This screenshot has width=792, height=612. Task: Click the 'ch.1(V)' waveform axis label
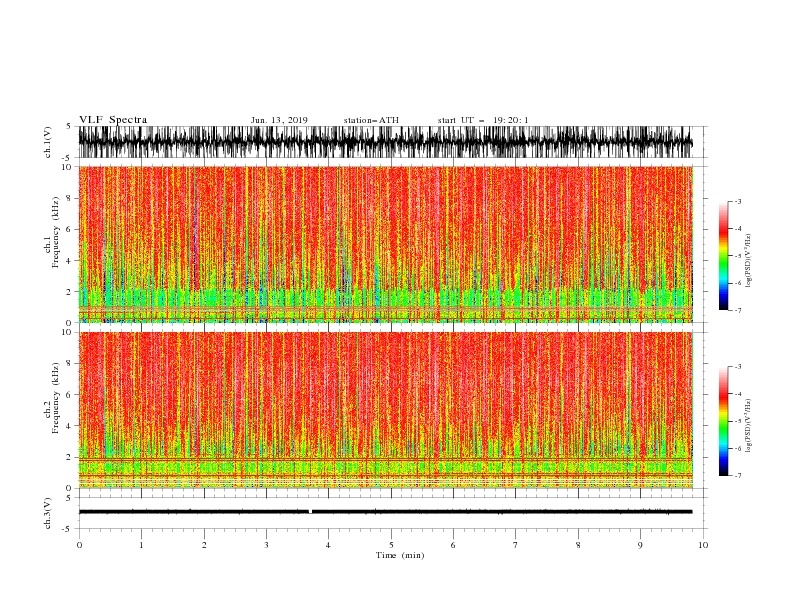(48, 142)
